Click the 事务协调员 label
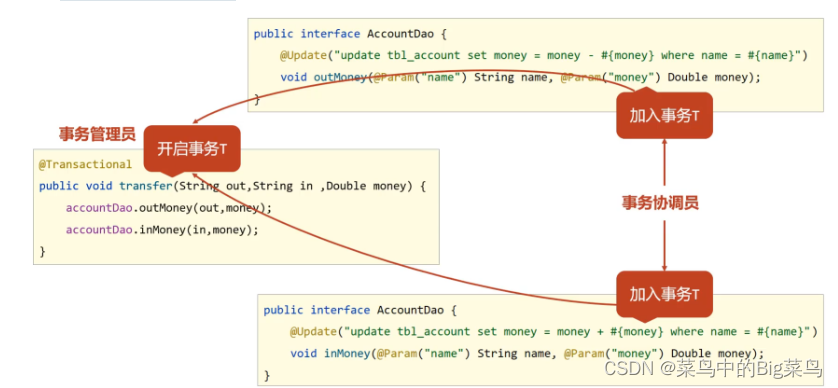The width and height of the screenshot is (838, 388). coord(660,202)
